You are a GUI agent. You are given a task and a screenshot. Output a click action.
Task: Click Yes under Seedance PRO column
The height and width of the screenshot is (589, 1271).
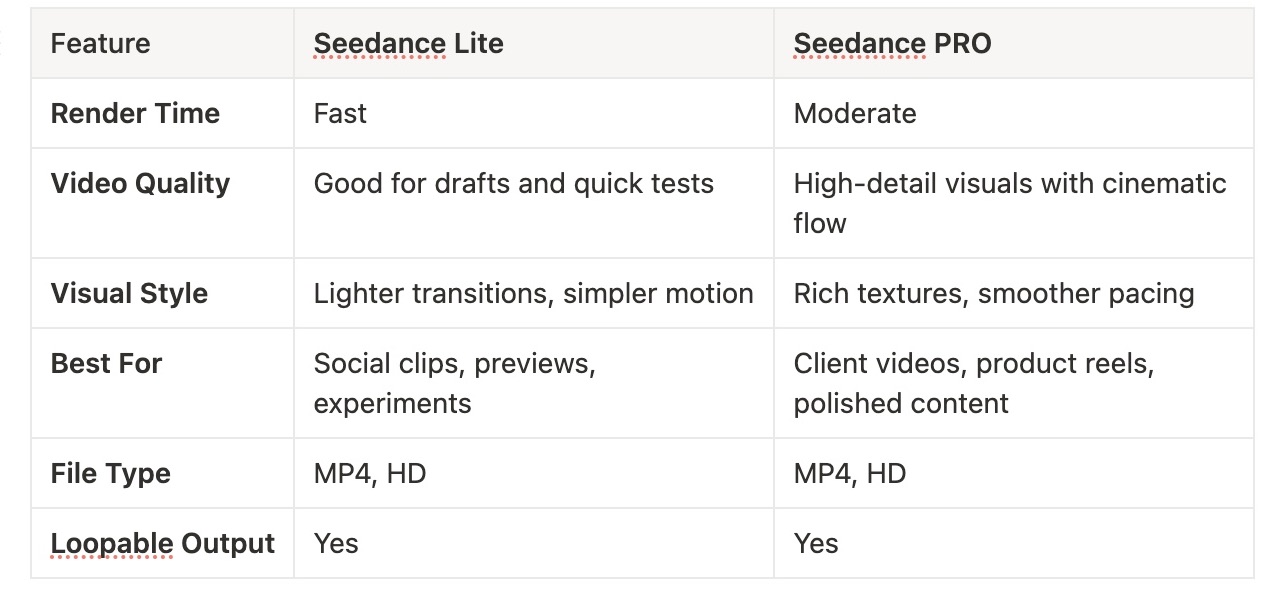point(1013,544)
